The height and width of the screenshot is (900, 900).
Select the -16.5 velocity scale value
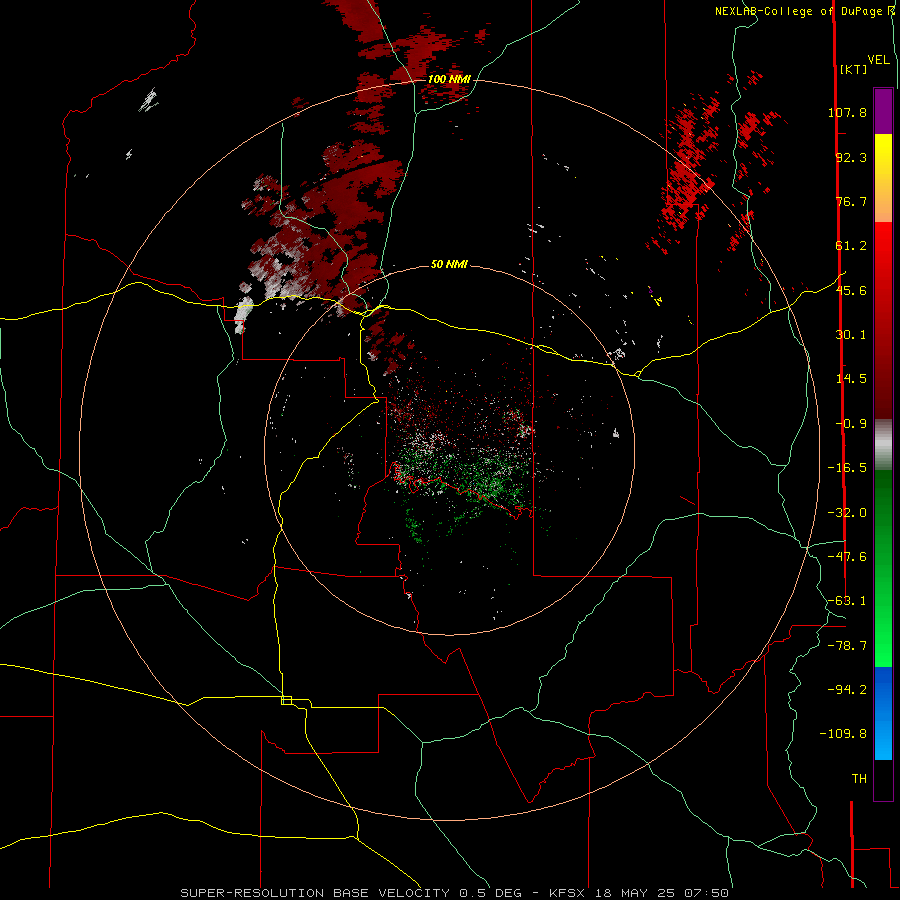click(x=847, y=468)
